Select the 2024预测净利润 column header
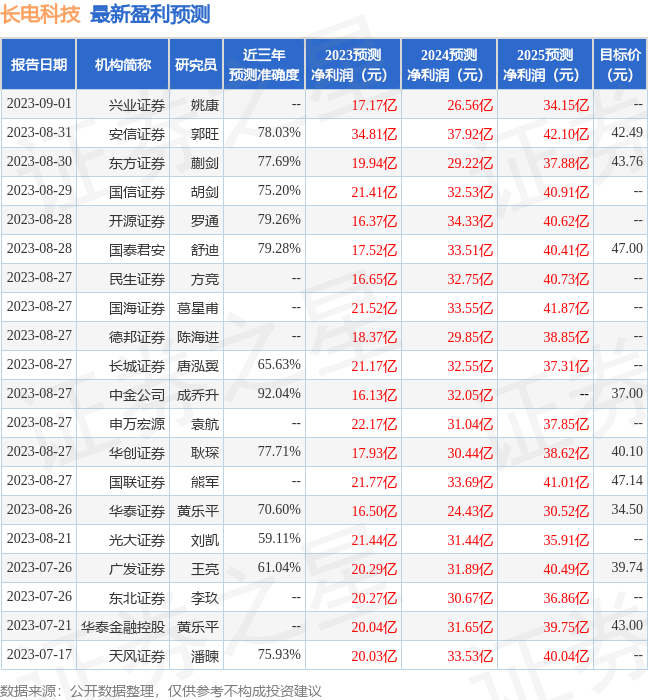Image resolution: width=648 pixels, height=700 pixels. point(449,65)
